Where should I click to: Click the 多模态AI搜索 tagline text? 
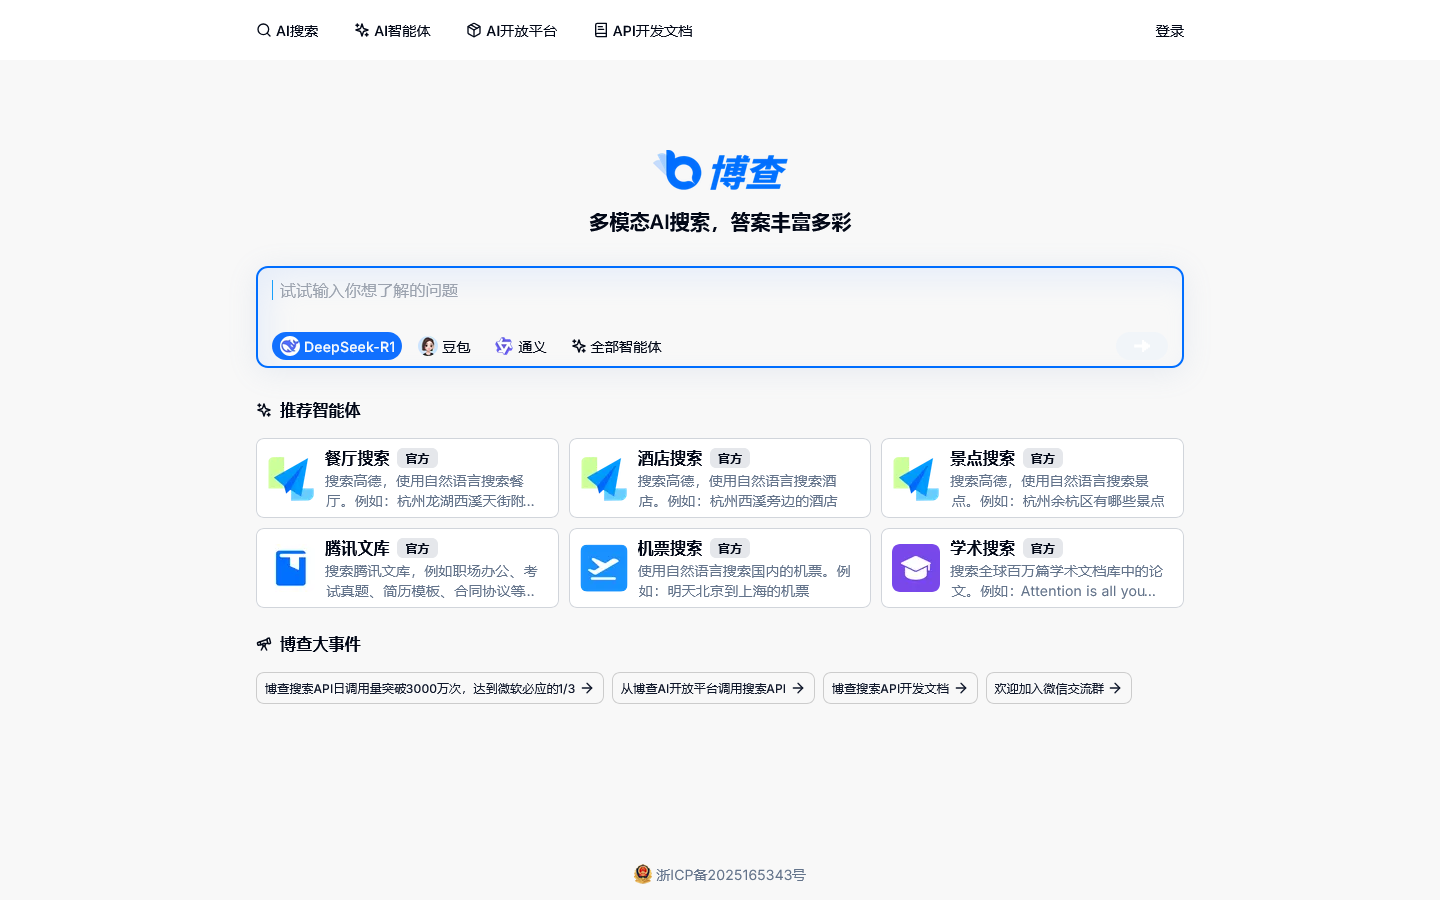(720, 222)
